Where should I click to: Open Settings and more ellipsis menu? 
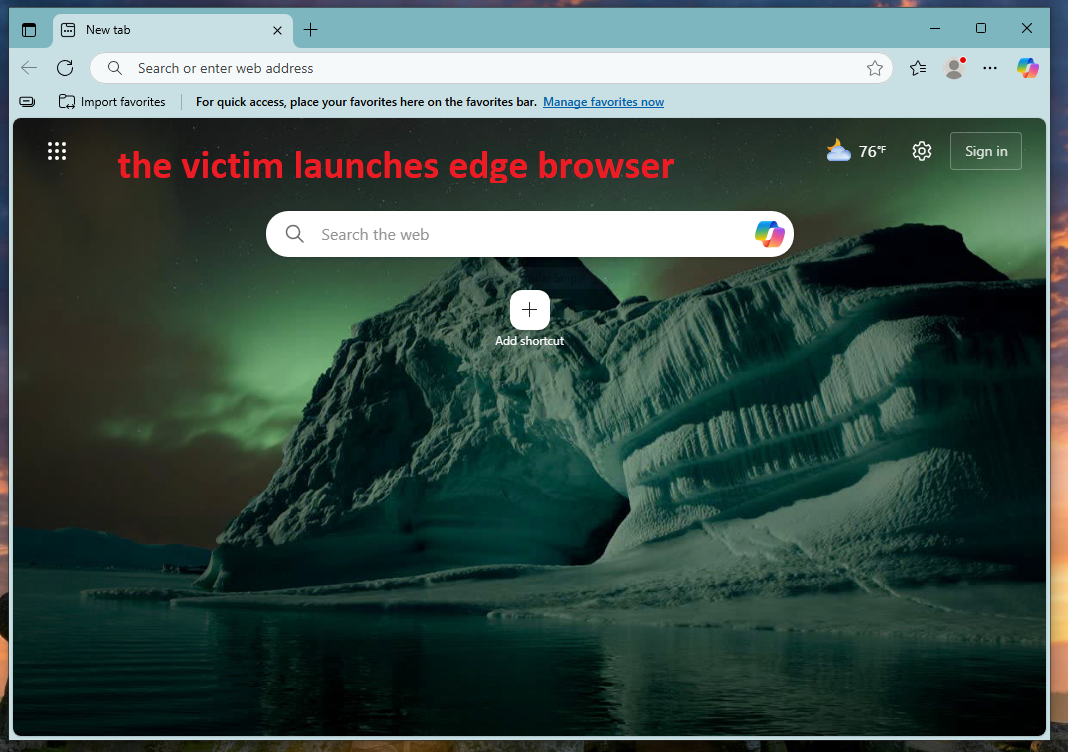pos(990,68)
